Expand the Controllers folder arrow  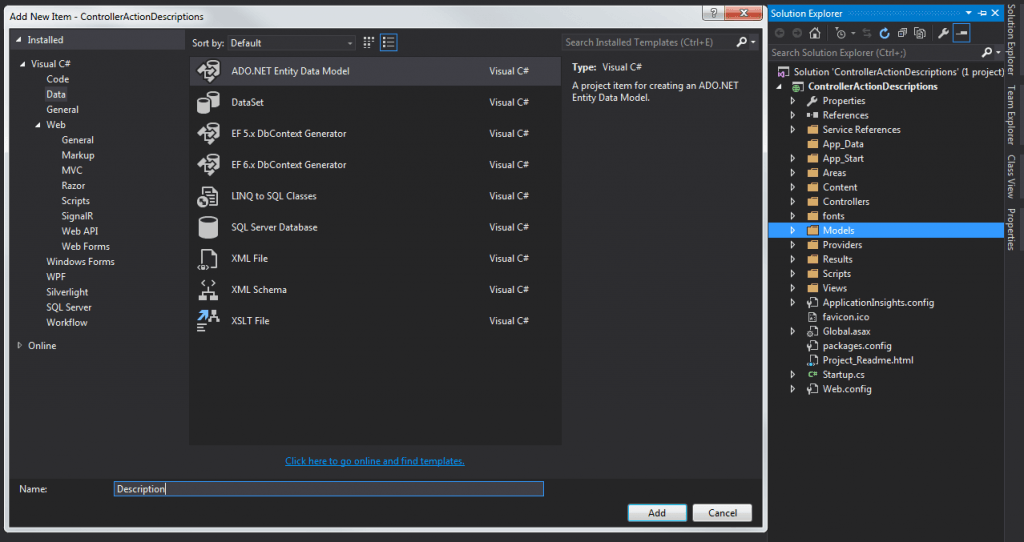point(793,202)
